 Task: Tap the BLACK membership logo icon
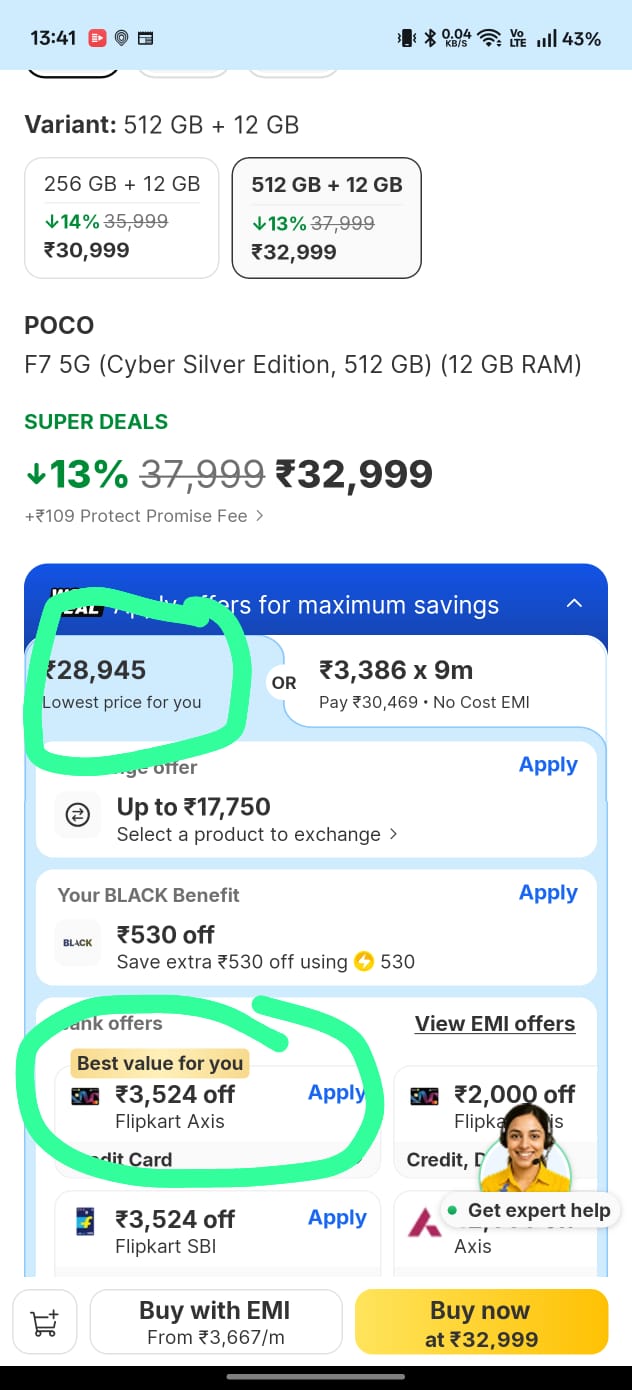[78, 943]
